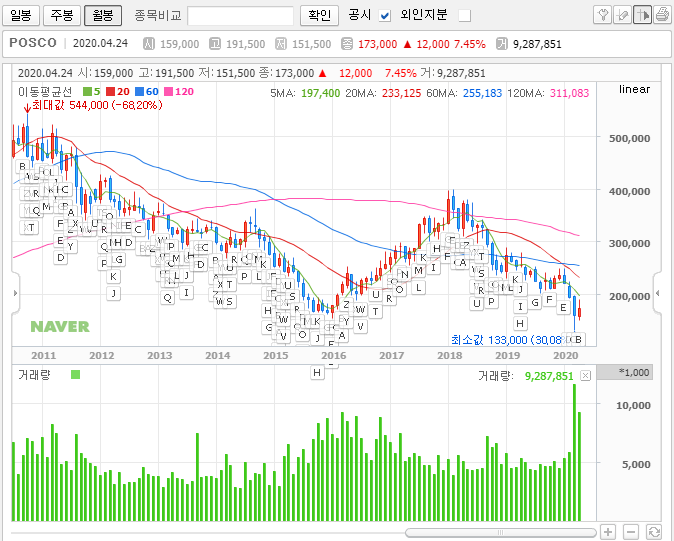Viewport: 674px width, 541px height.
Task: Click the WS disclosure marker near 2014
Action: tap(224, 302)
